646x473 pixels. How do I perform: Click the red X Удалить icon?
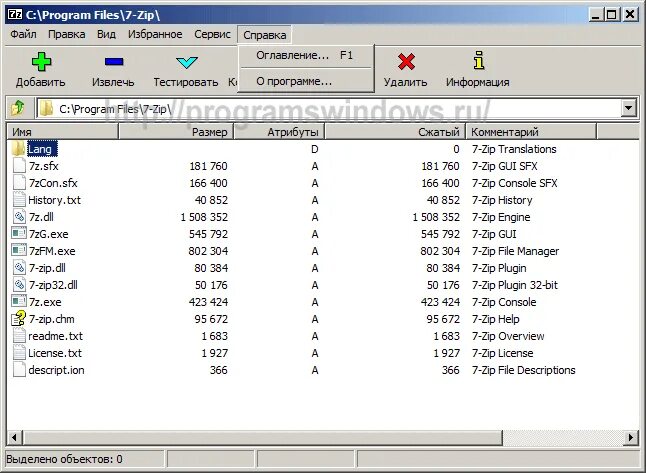[x=406, y=61]
